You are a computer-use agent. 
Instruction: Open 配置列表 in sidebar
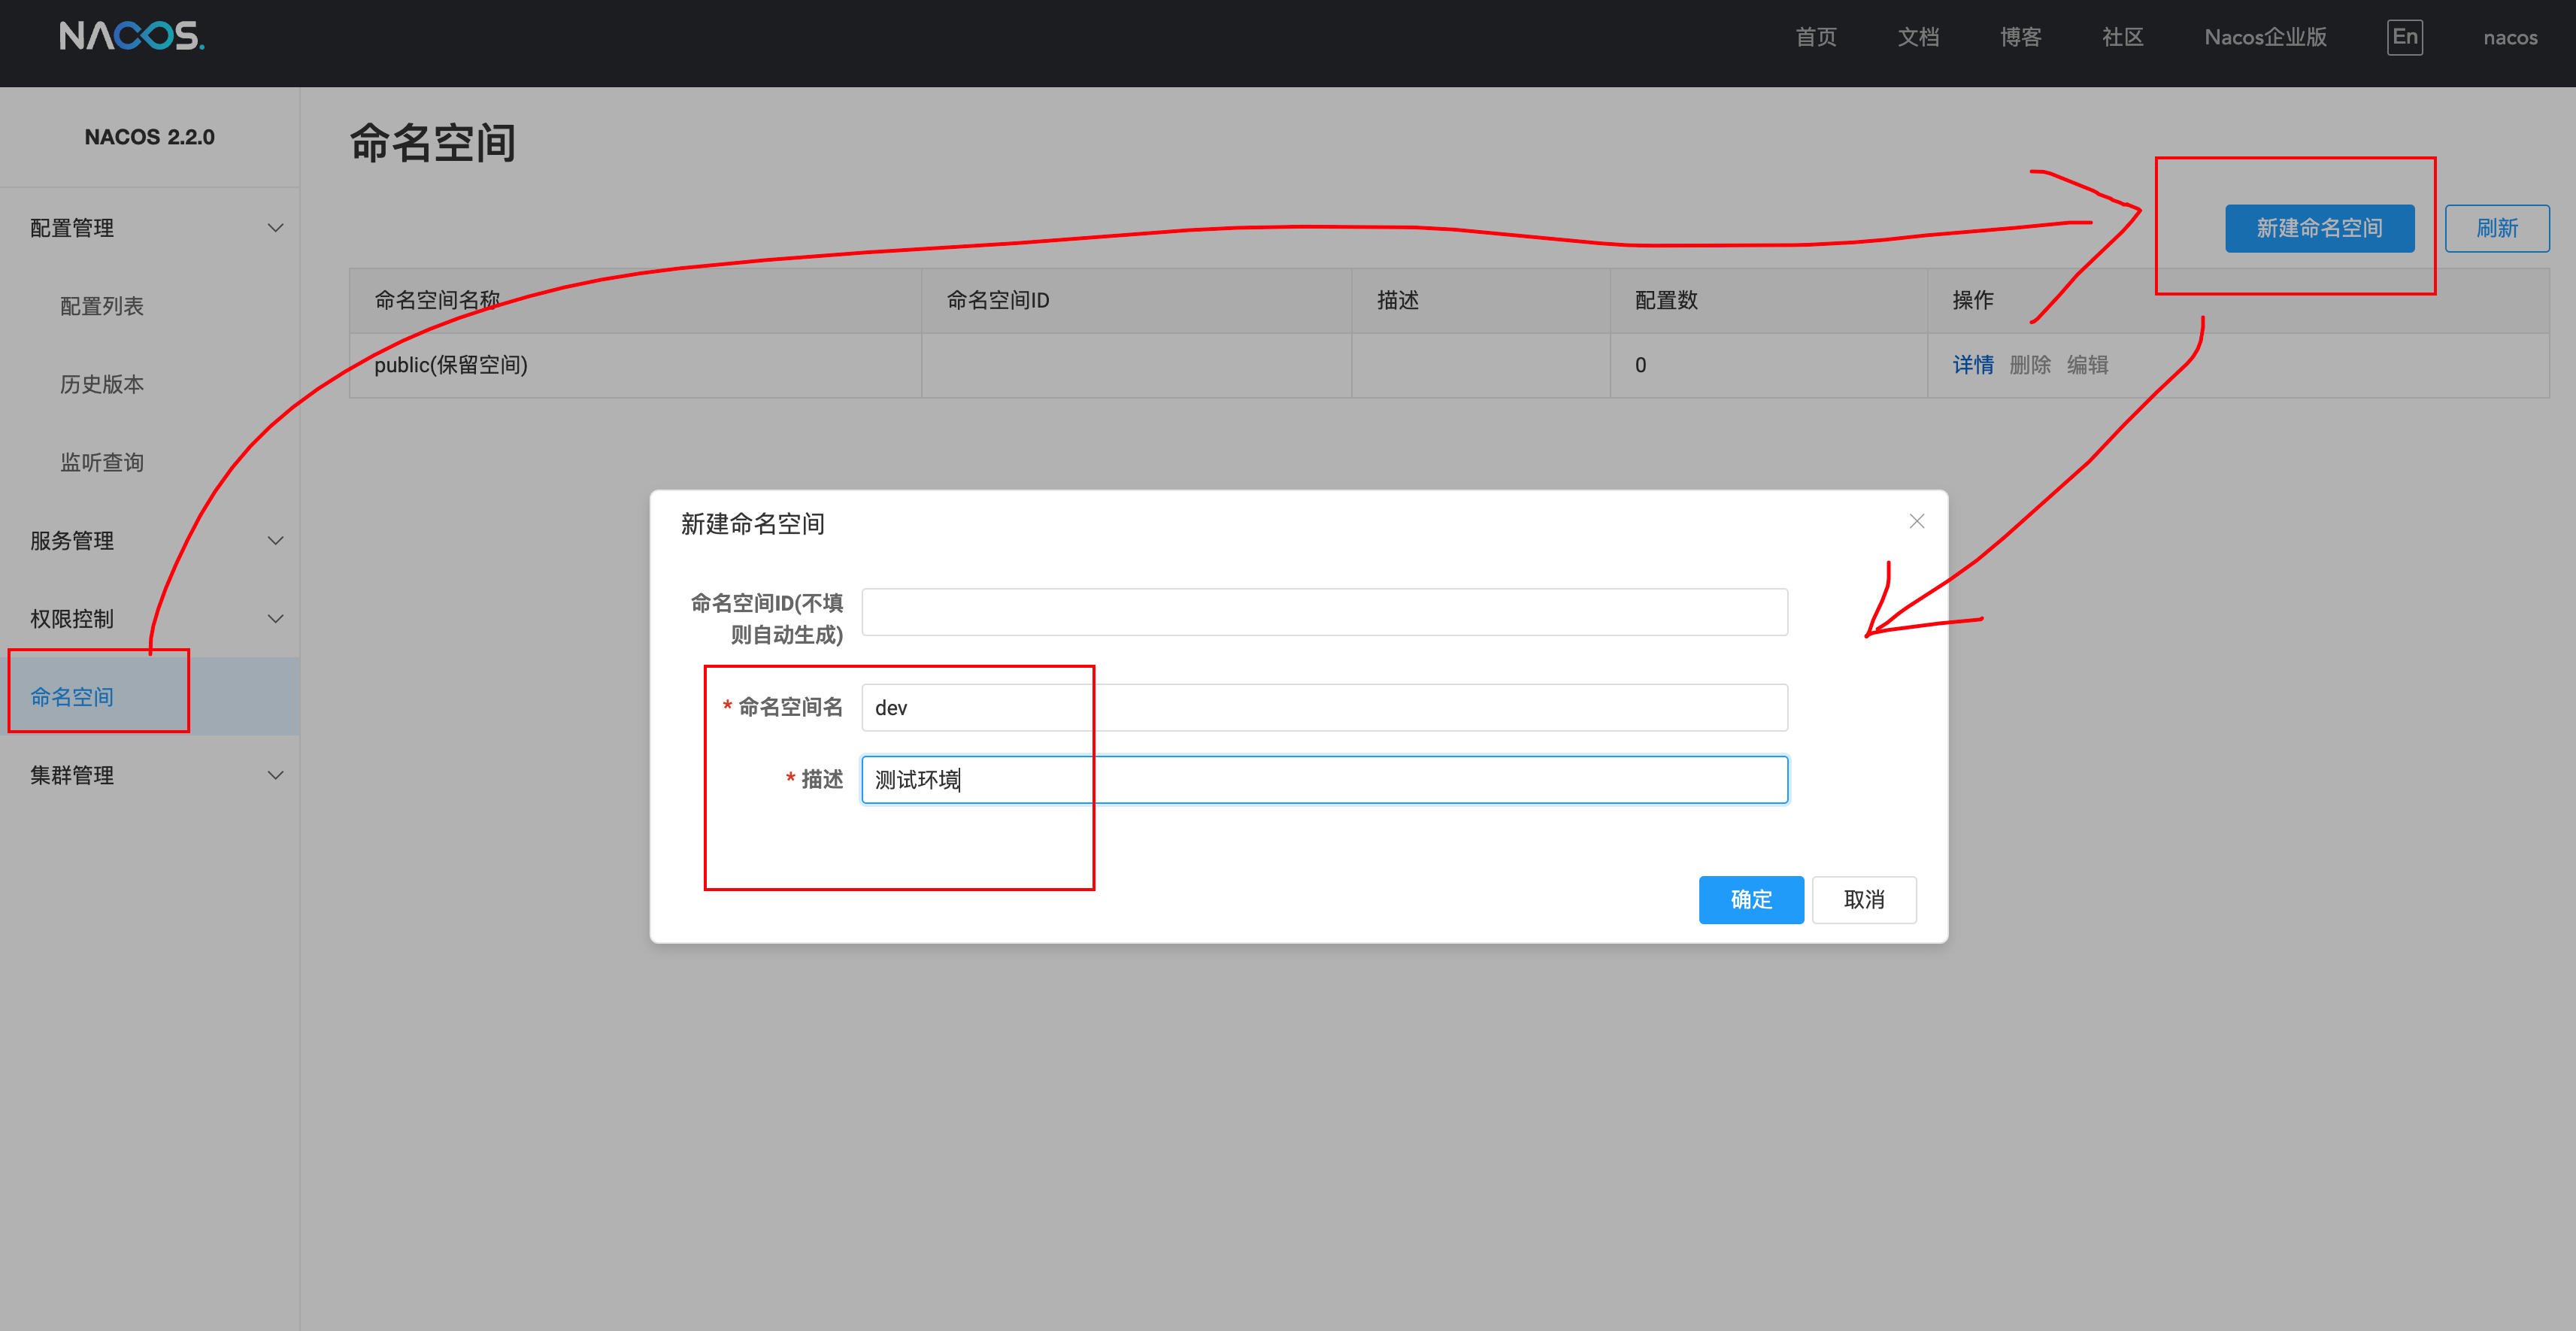coord(102,306)
